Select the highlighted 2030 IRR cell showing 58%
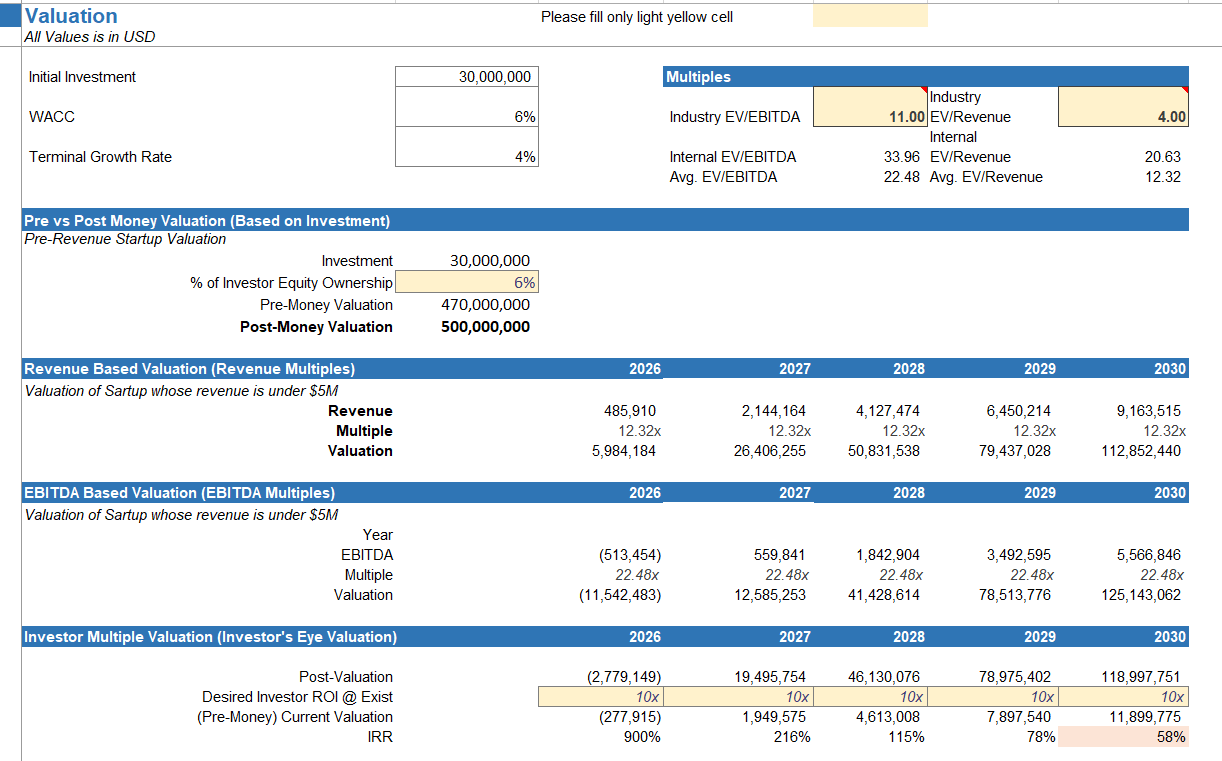The height and width of the screenshot is (761, 1222). 1123,736
